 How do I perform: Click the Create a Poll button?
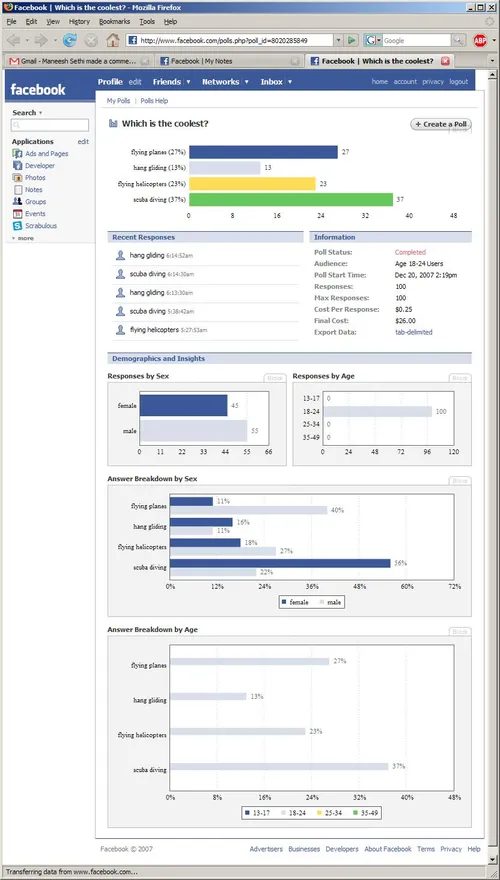click(441, 124)
